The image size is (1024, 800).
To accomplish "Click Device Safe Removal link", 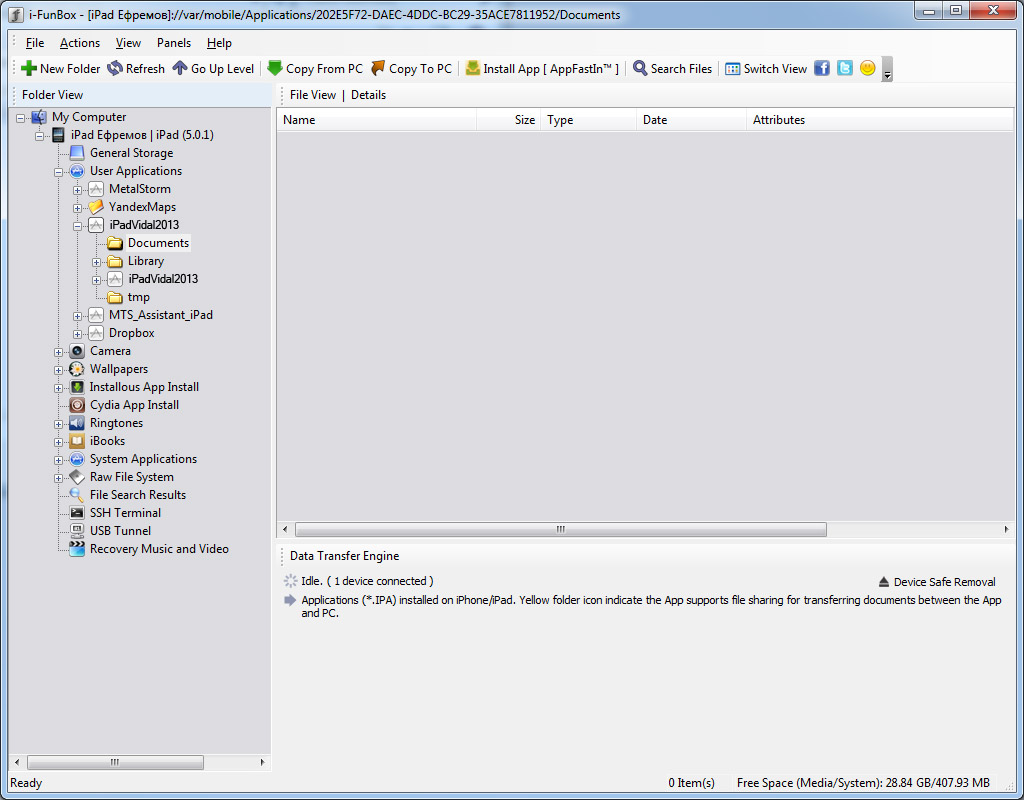I will [936, 582].
